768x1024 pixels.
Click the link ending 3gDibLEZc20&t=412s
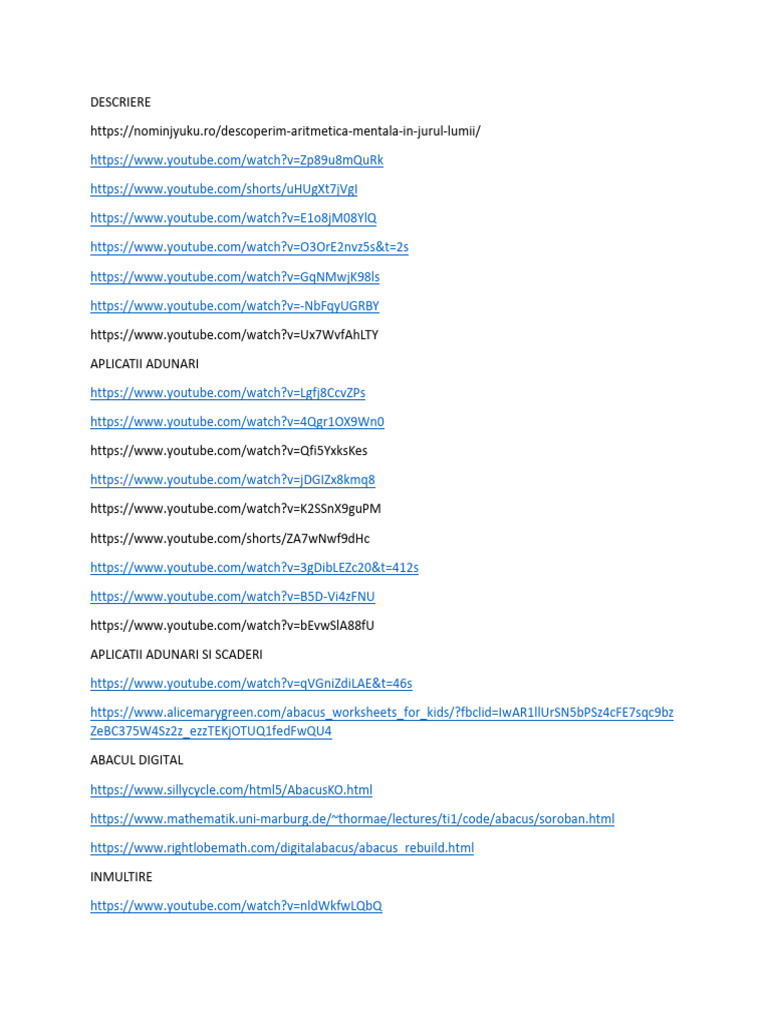(254, 568)
